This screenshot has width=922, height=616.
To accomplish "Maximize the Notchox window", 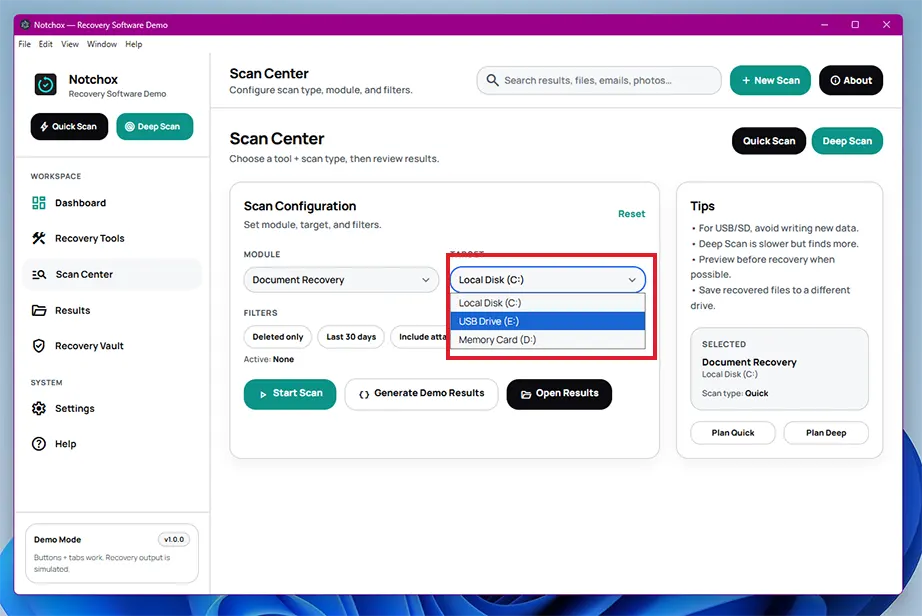I will (855, 25).
